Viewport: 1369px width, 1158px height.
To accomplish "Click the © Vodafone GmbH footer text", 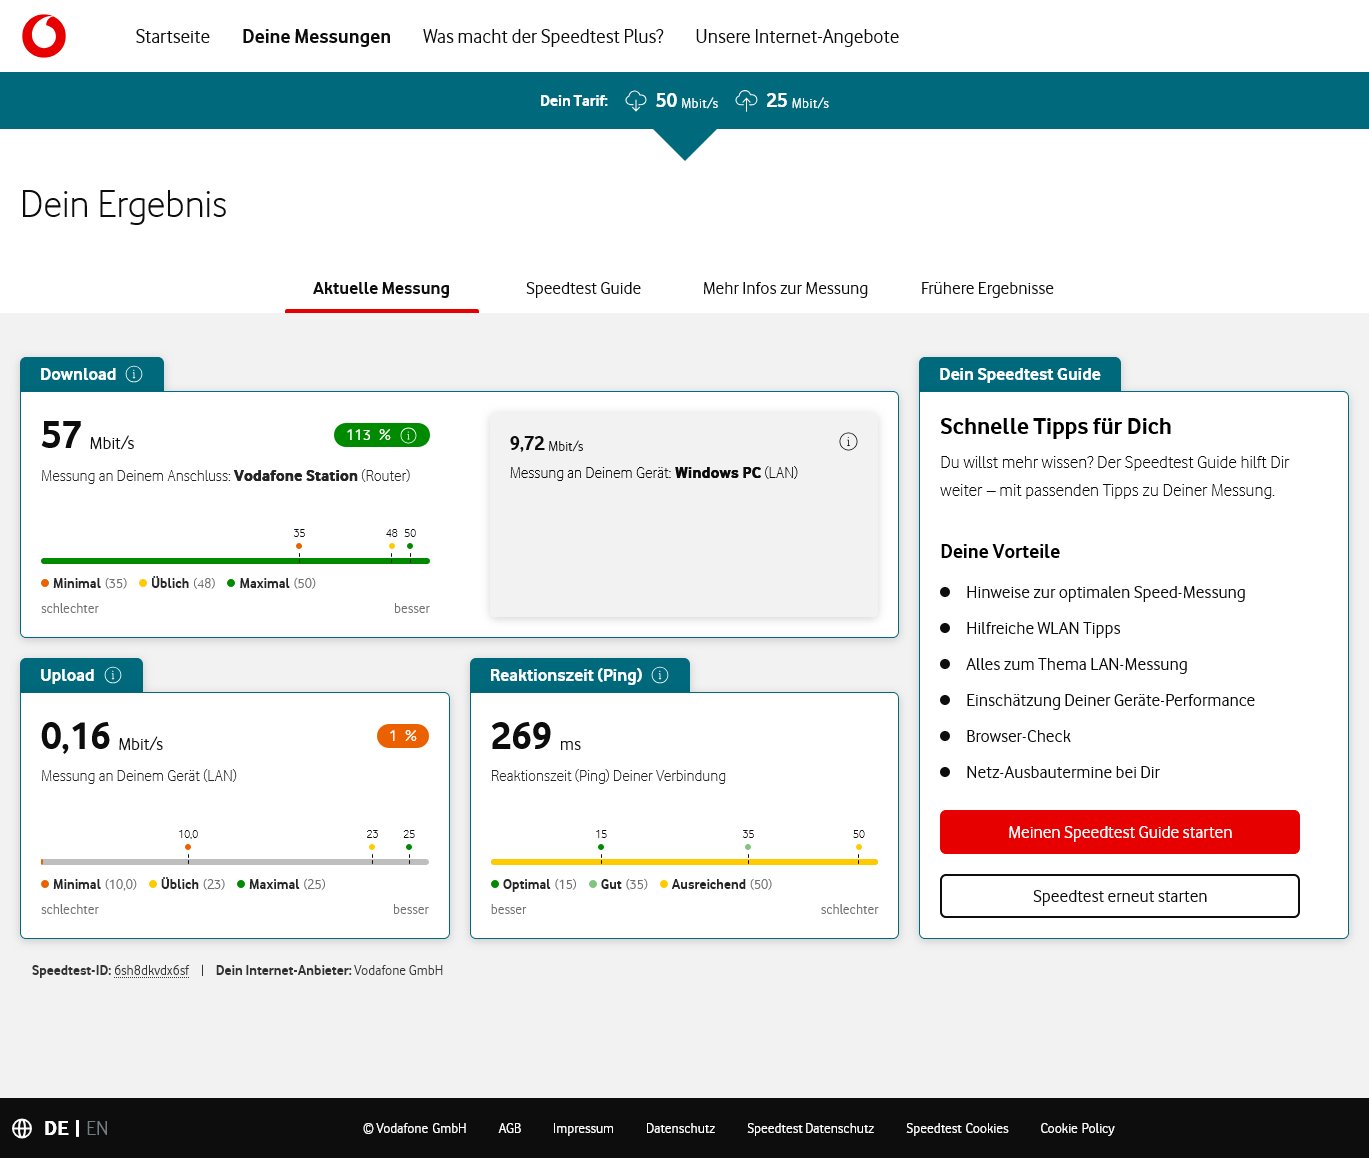I will [414, 1128].
